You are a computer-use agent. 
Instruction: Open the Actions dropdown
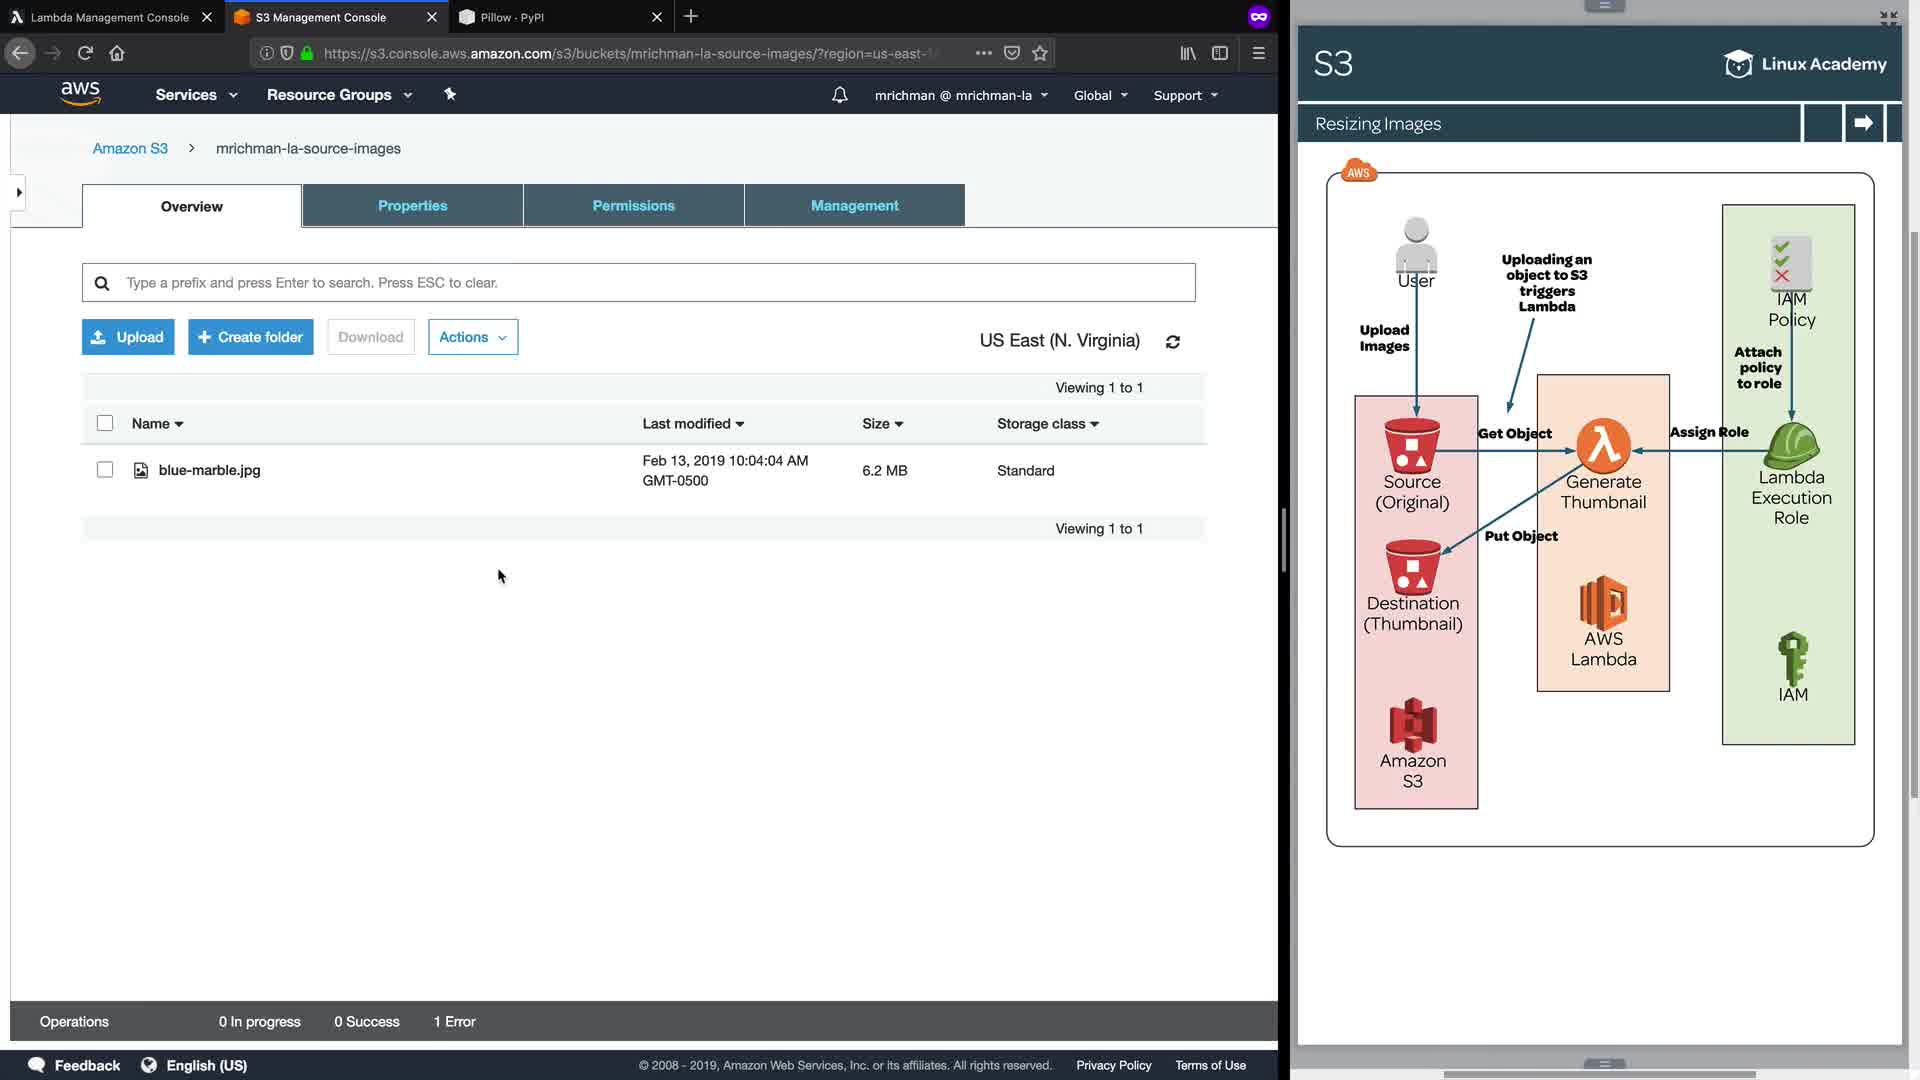click(x=473, y=337)
